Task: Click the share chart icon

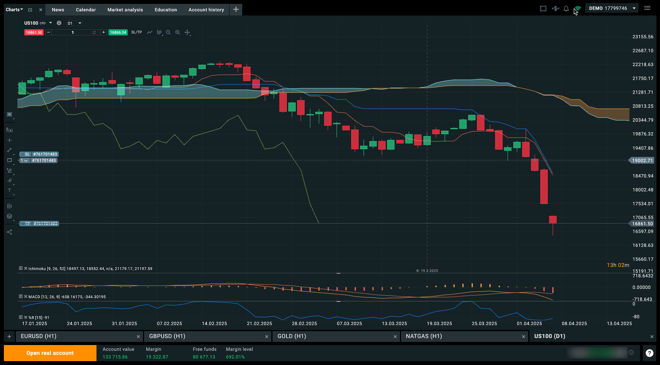Action: (x=9, y=232)
